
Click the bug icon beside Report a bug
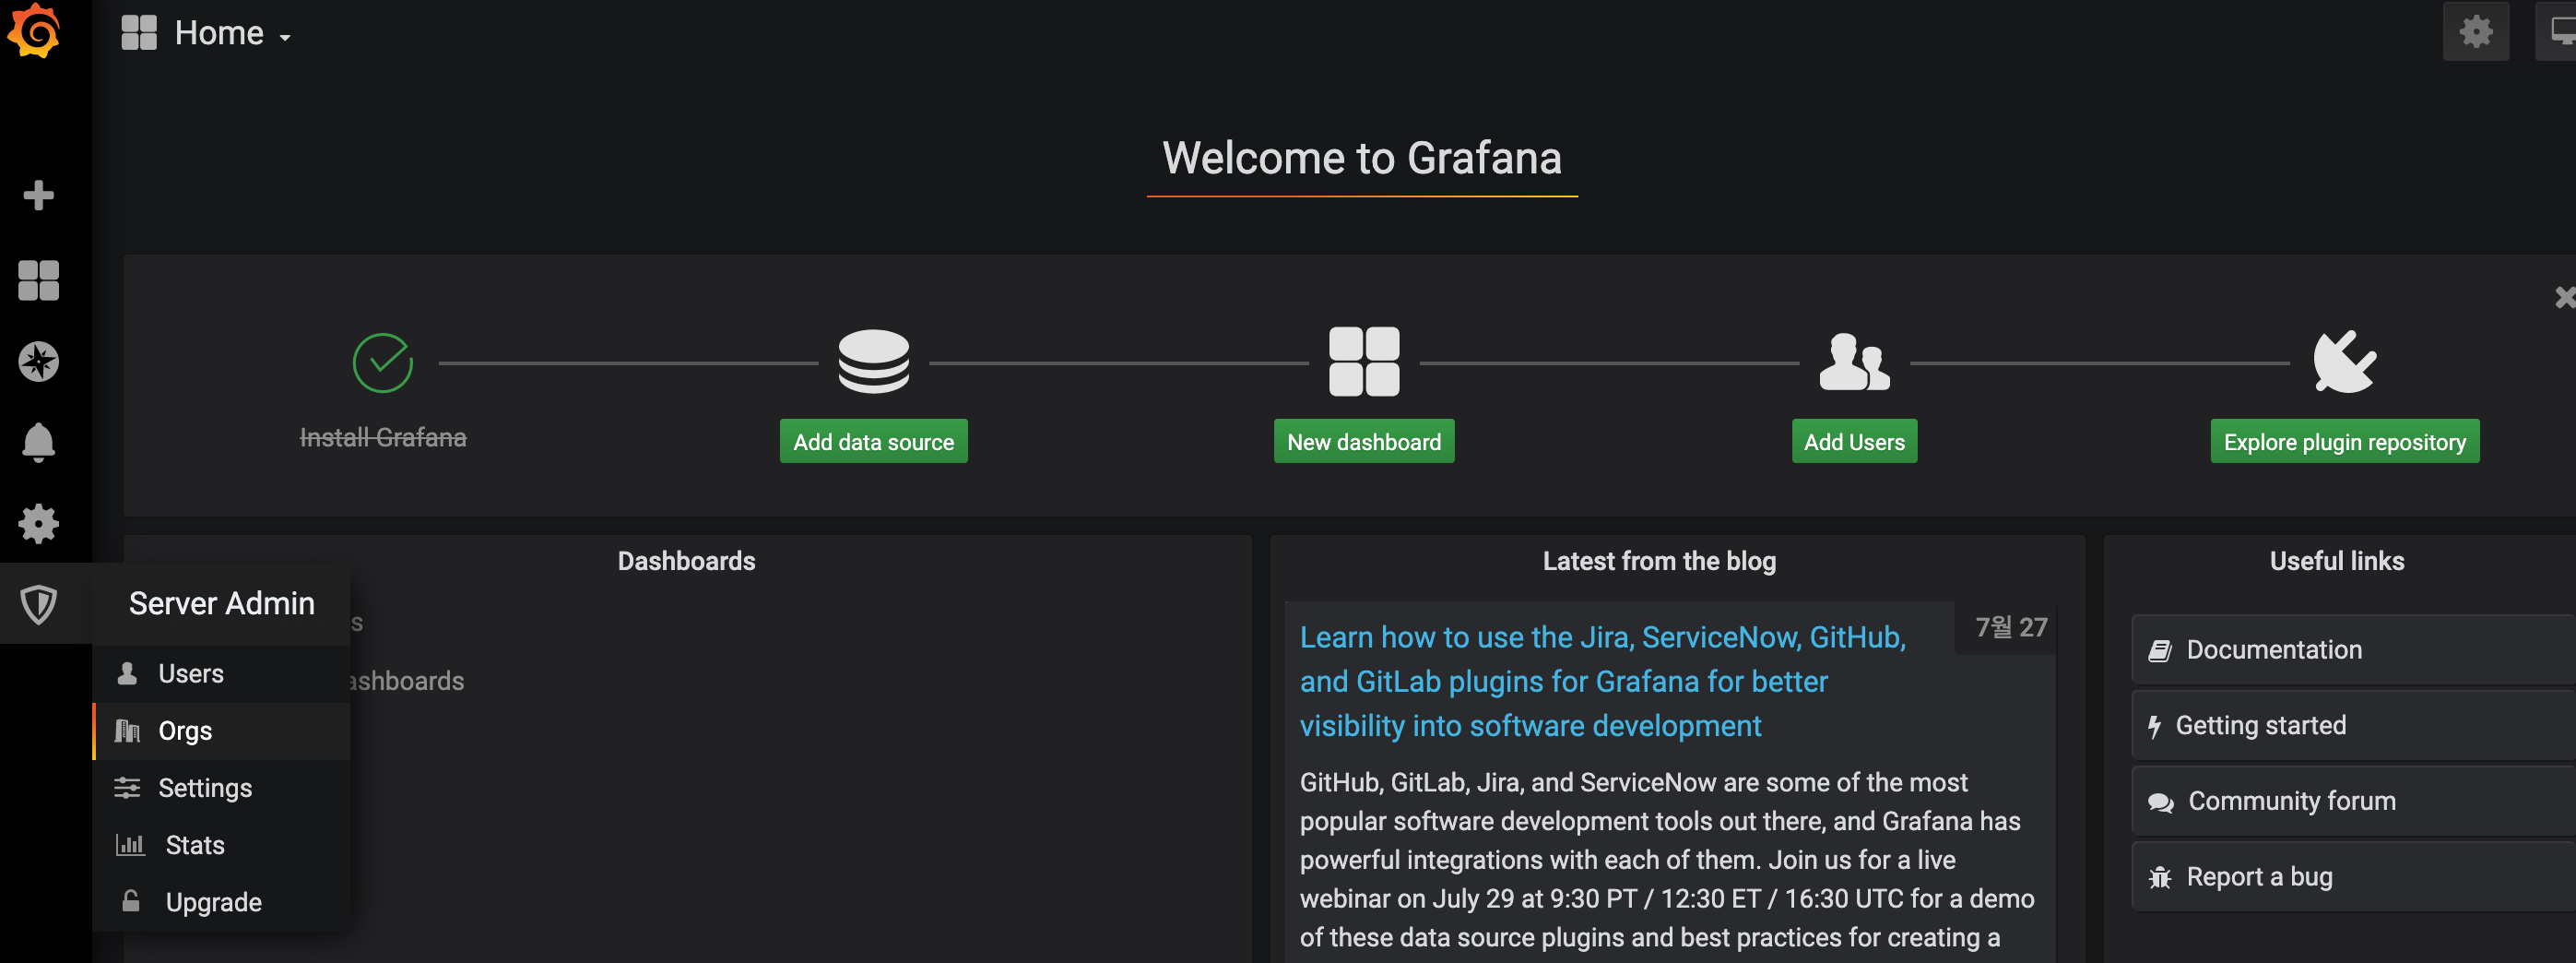coord(2160,878)
